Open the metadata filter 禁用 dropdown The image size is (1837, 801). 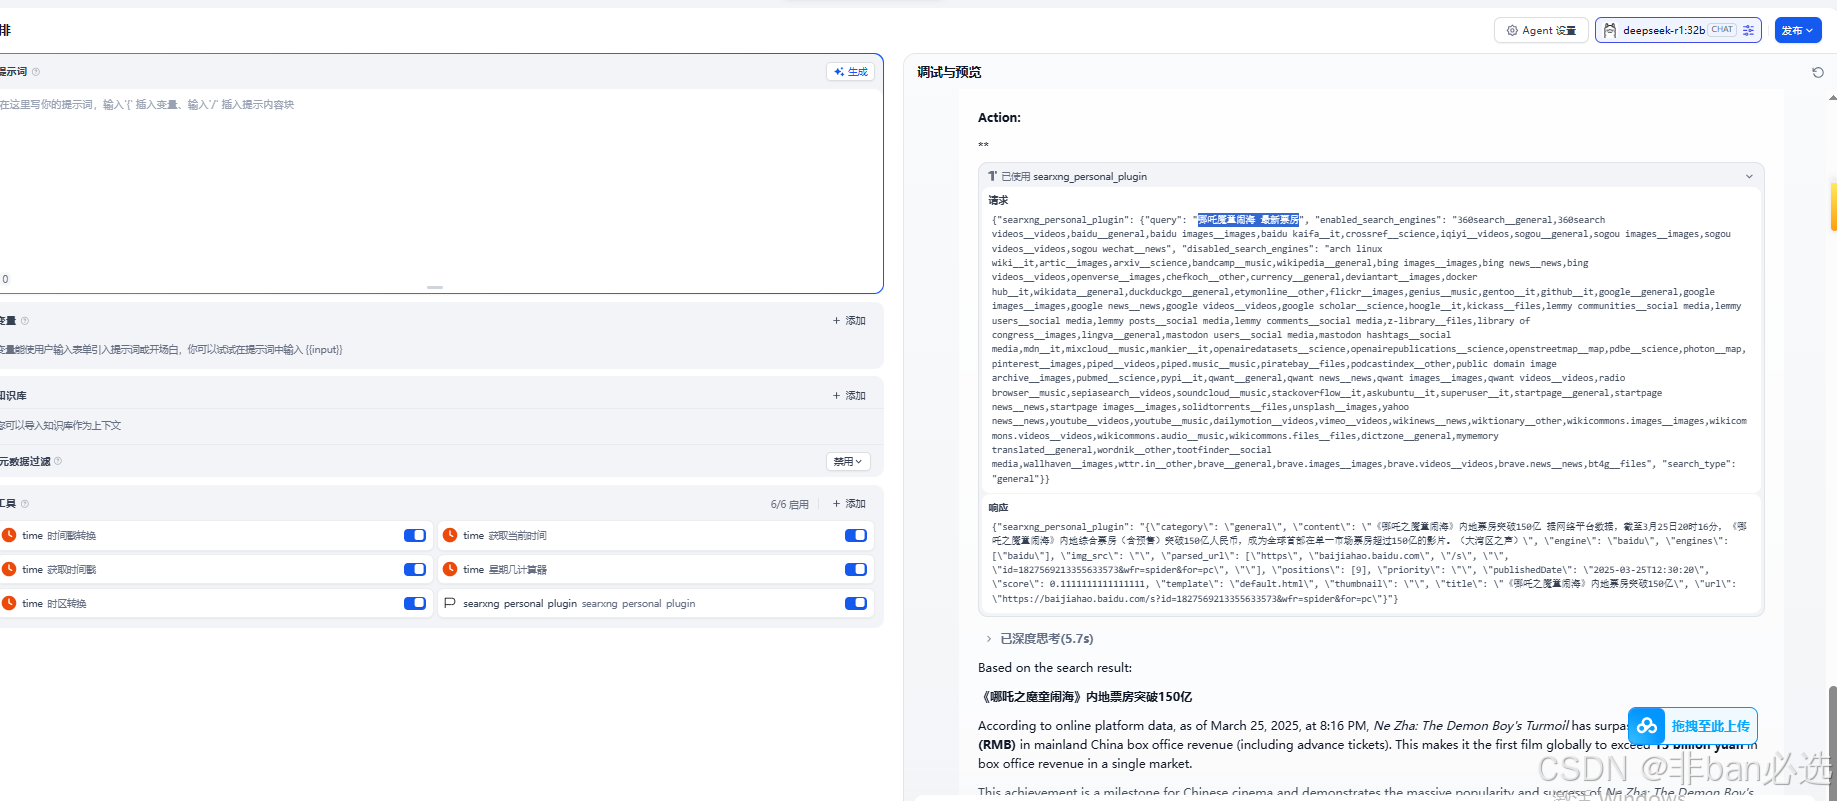[x=849, y=461]
